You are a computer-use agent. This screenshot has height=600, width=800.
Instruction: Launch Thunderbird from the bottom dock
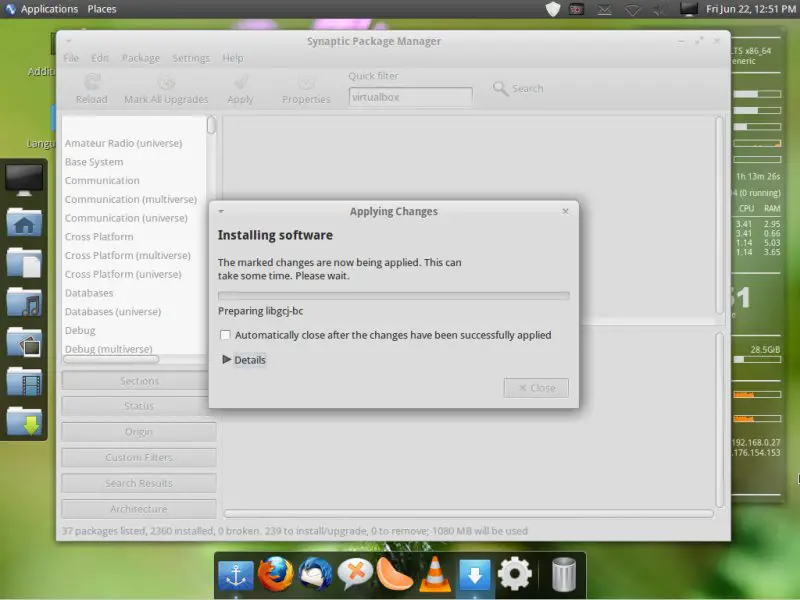pyautogui.click(x=315, y=574)
